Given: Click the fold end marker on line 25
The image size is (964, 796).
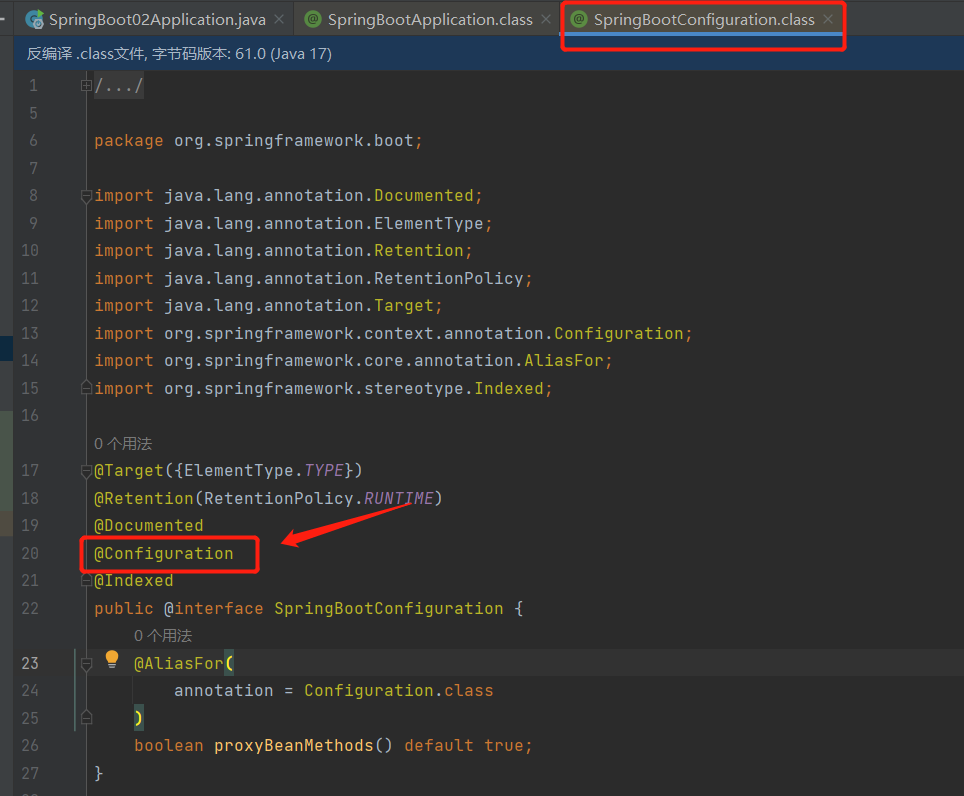Looking at the screenshot, I should tap(87, 718).
